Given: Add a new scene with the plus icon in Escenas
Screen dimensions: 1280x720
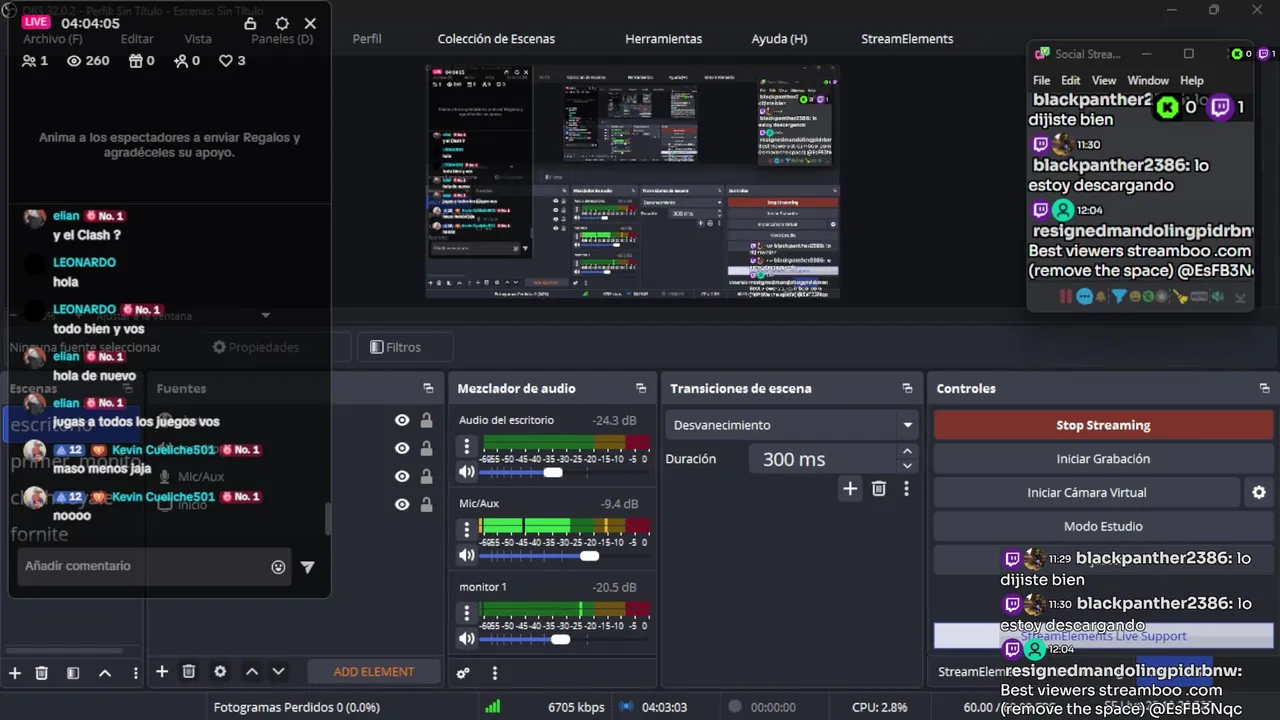Looking at the screenshot, I should click(x=14, y=673).
